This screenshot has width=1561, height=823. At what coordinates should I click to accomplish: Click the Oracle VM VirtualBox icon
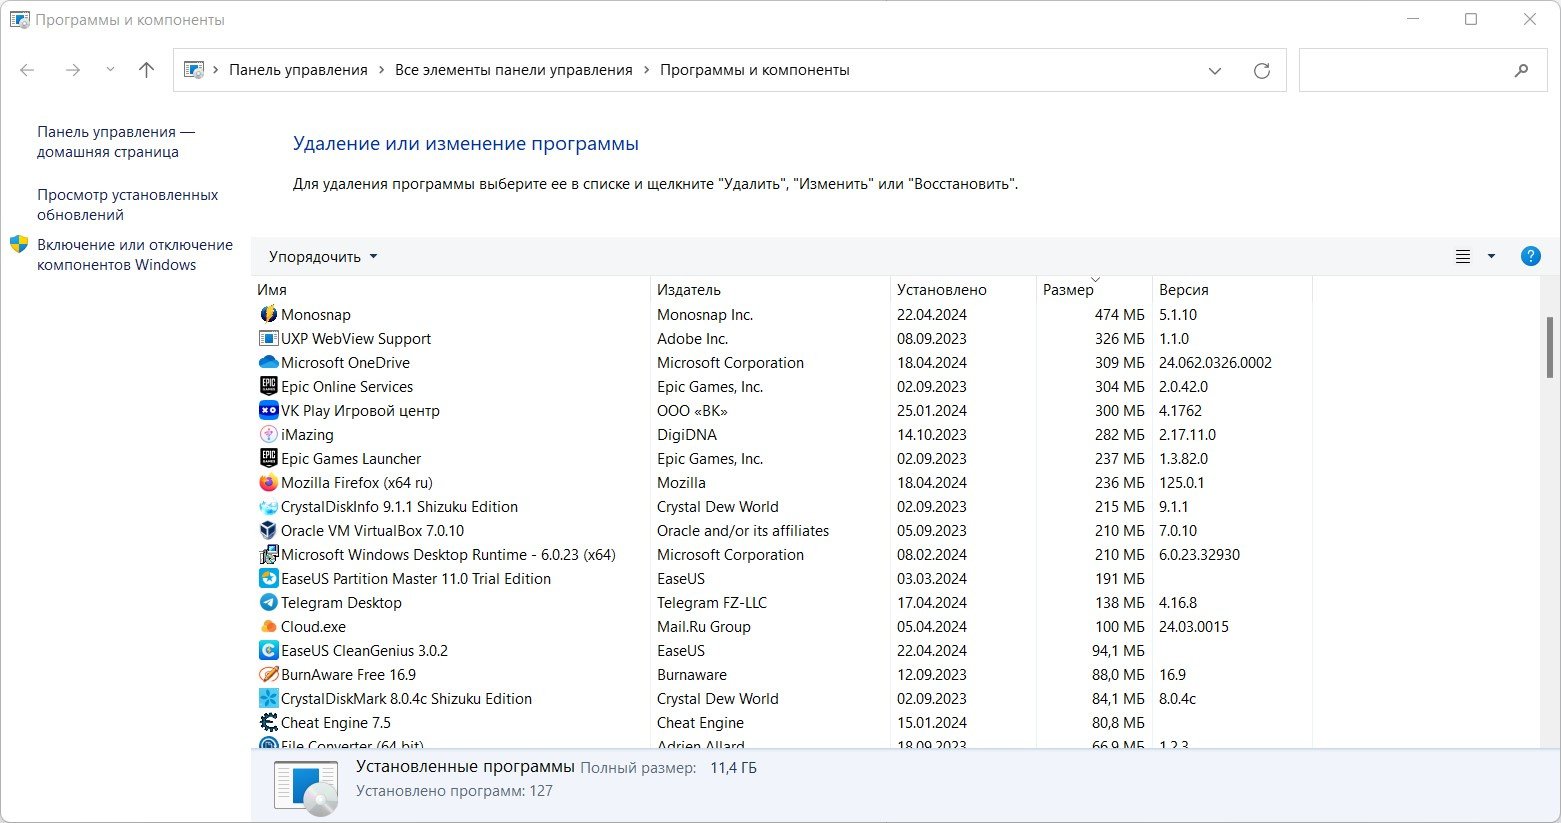click(268, 530)
